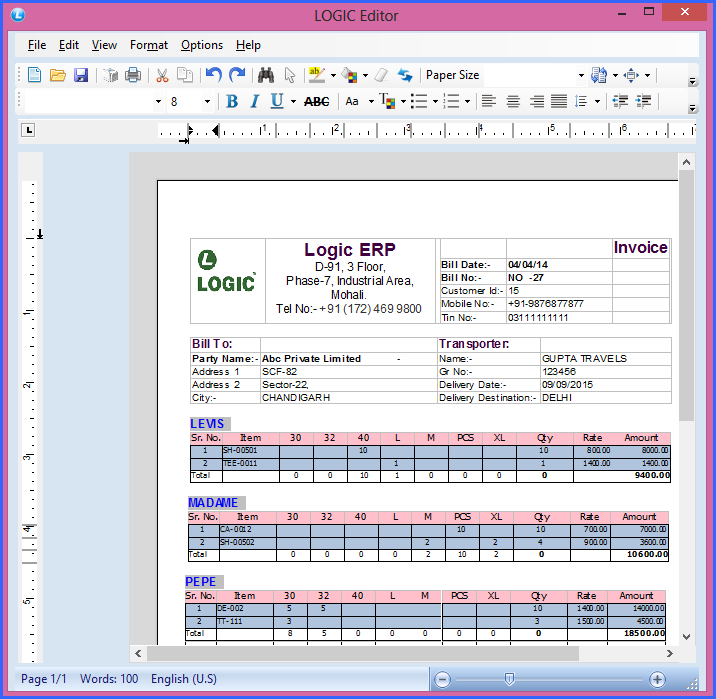Toggle bold formatting
Viewport: 716px width, 699px height.
click(x=232, y=101)
